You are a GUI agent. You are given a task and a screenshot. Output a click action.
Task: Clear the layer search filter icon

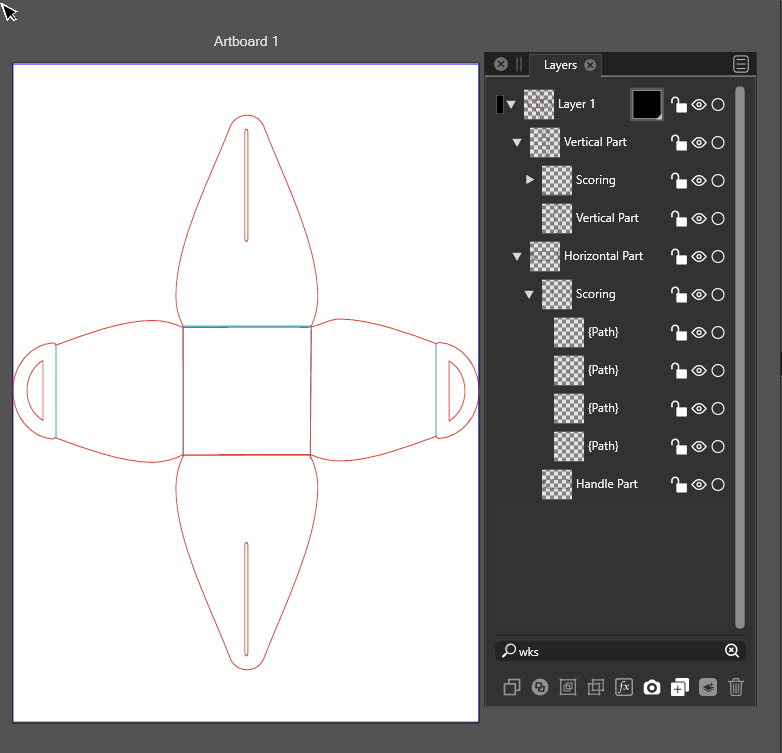(732, 651)
